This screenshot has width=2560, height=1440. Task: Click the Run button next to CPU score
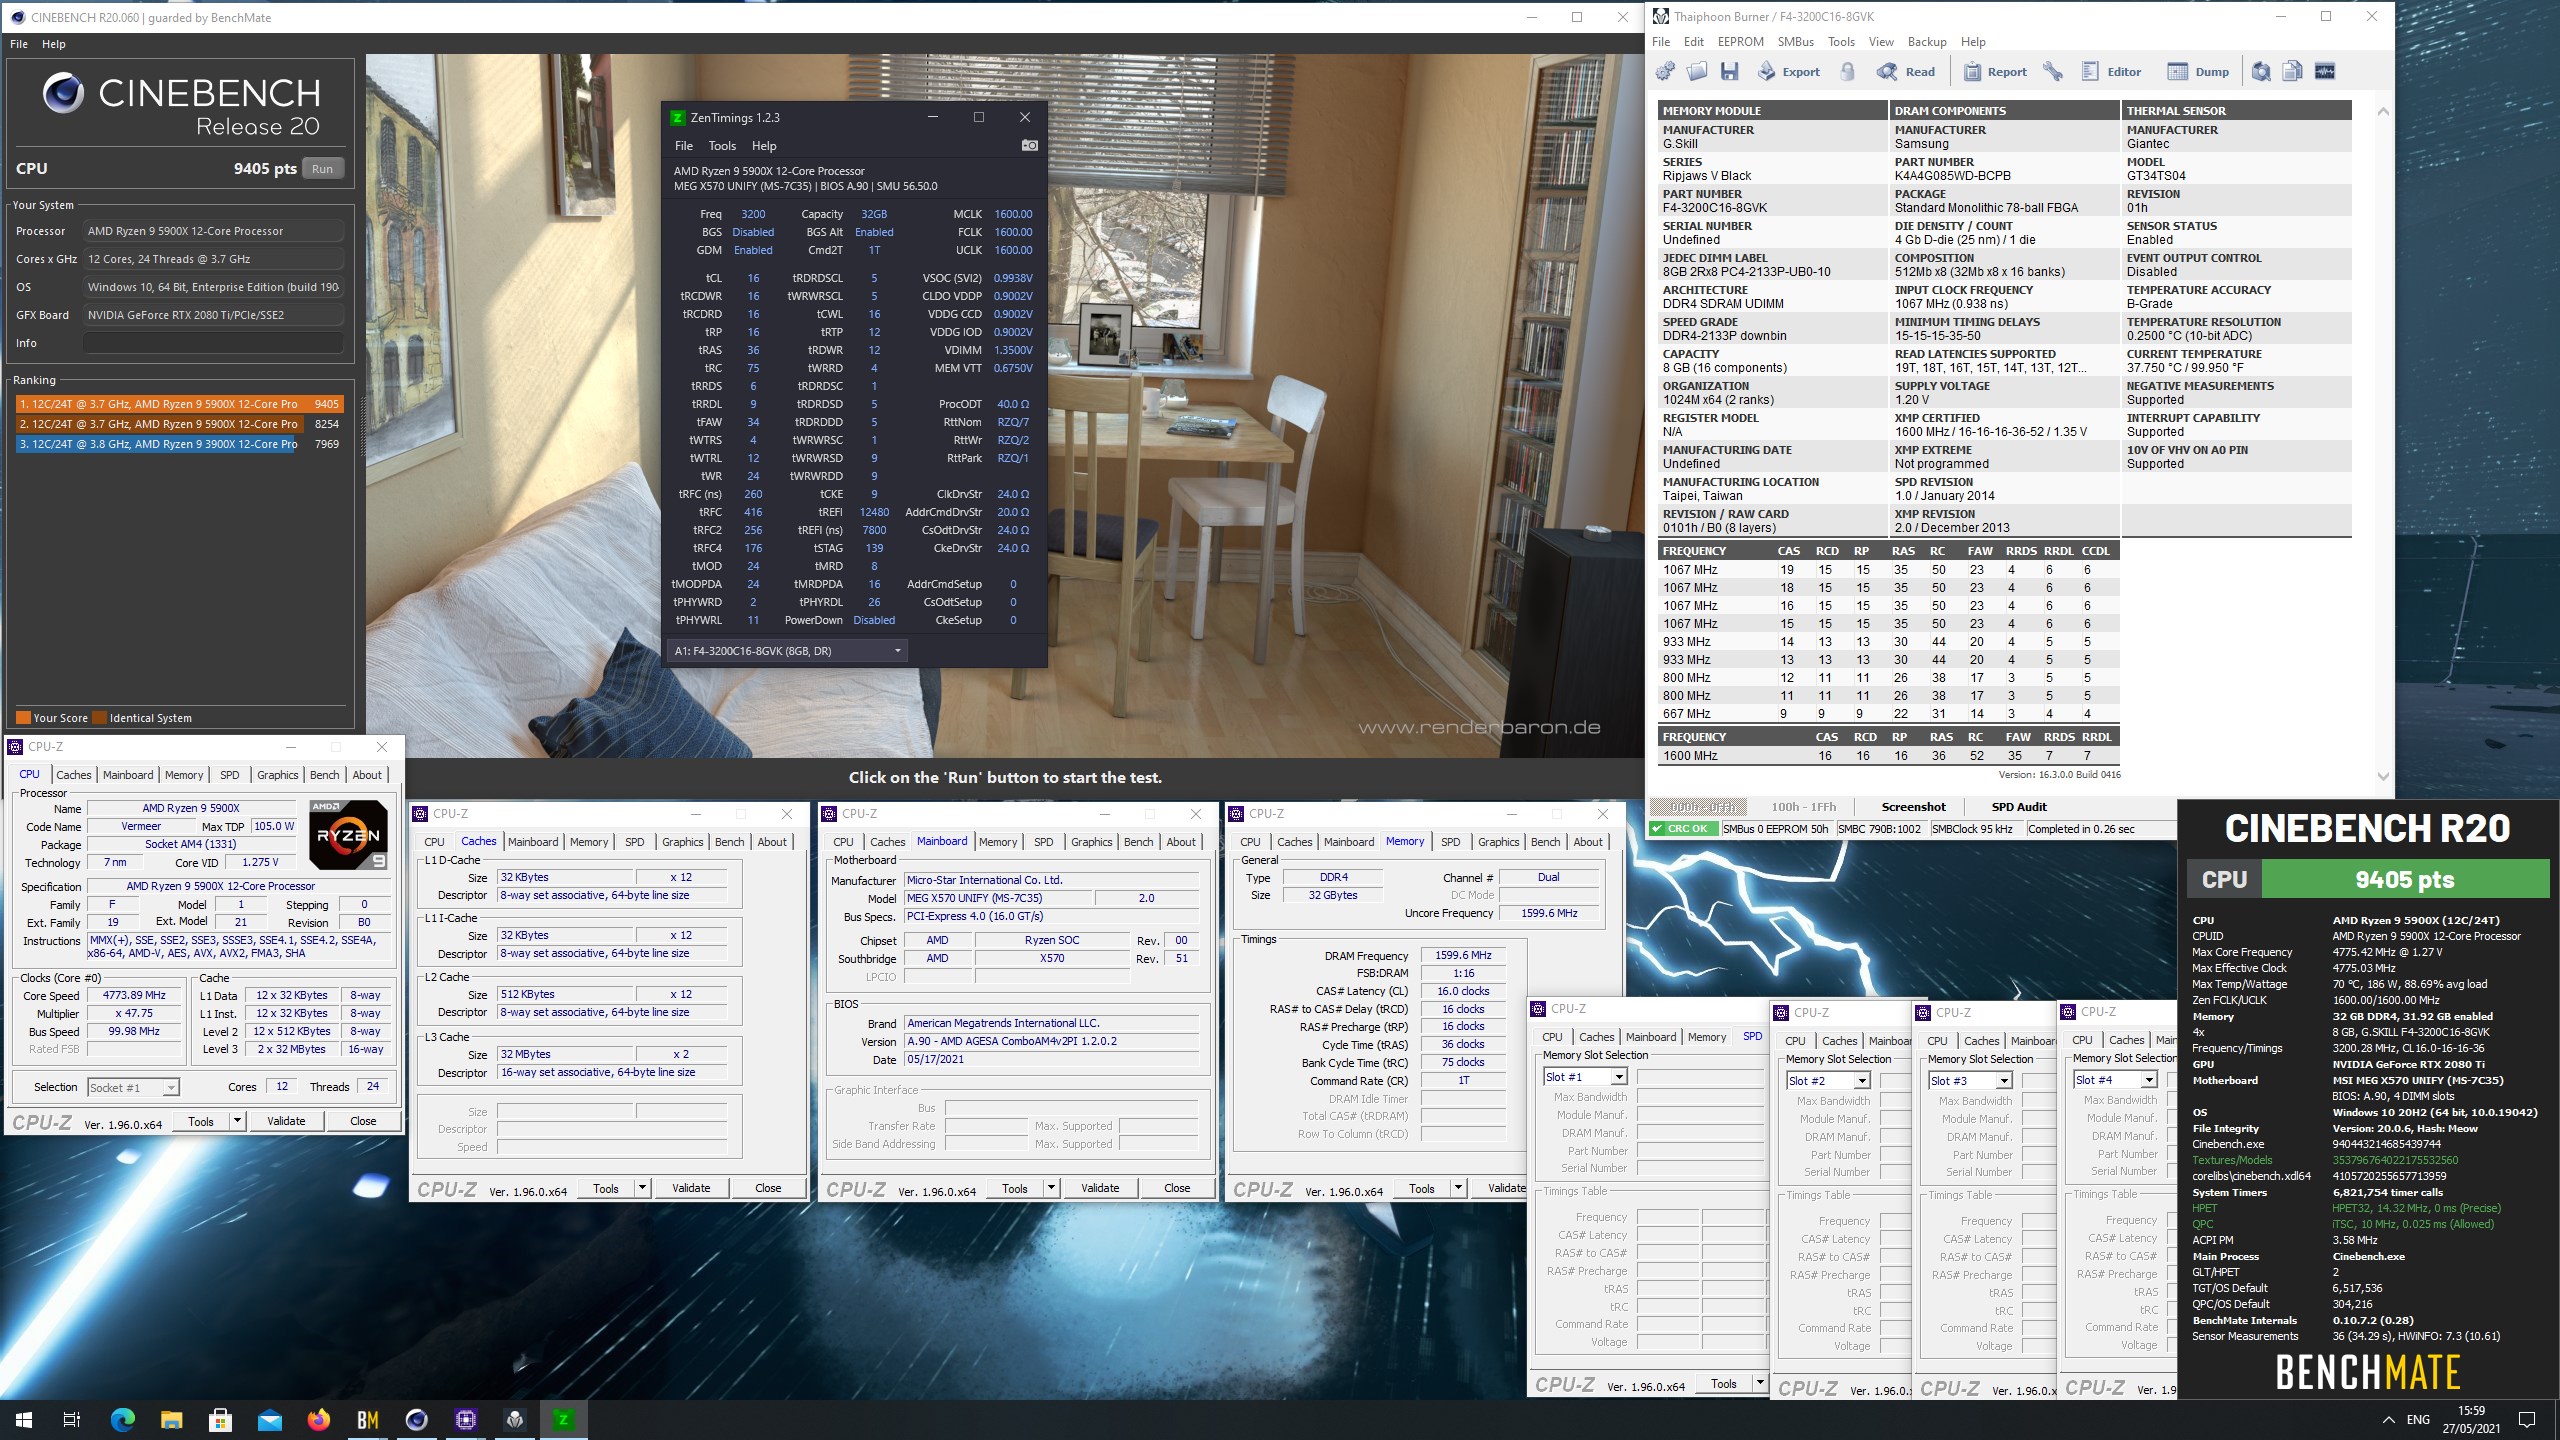click(x=322, y=169)
